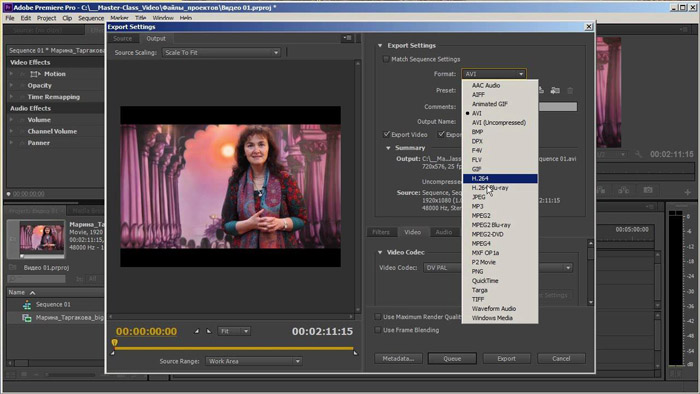Click the Set Out Point triangle icon

[208, 331]
